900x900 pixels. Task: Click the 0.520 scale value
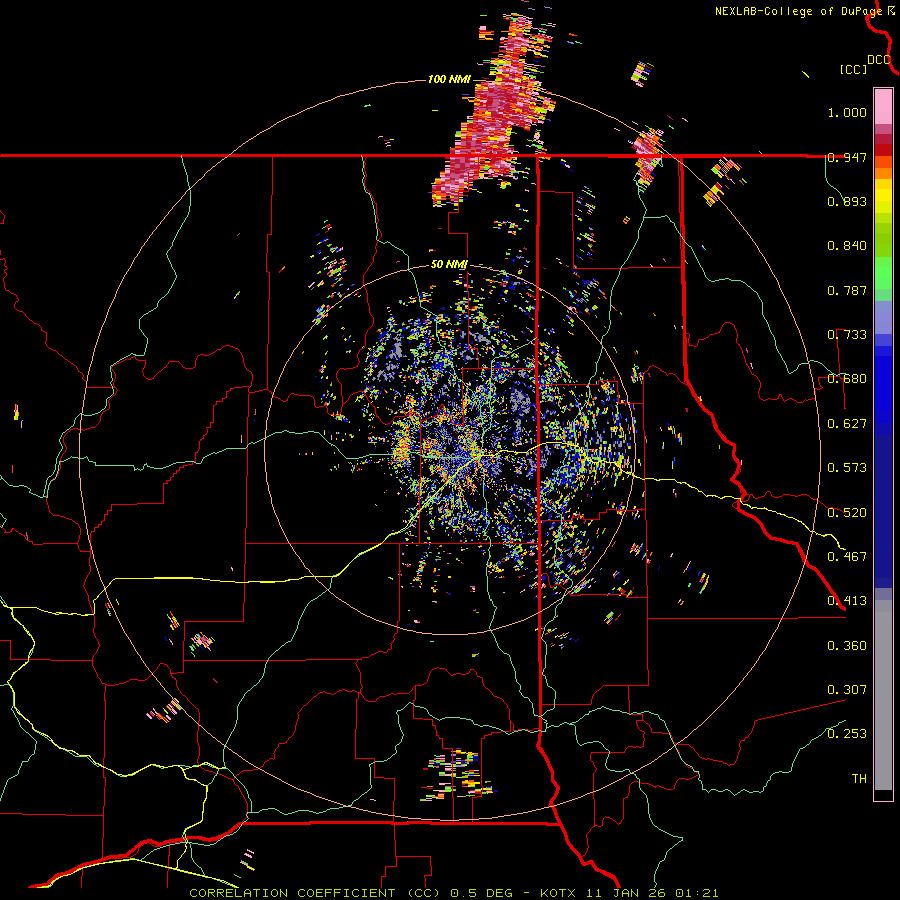coord(847,512)
